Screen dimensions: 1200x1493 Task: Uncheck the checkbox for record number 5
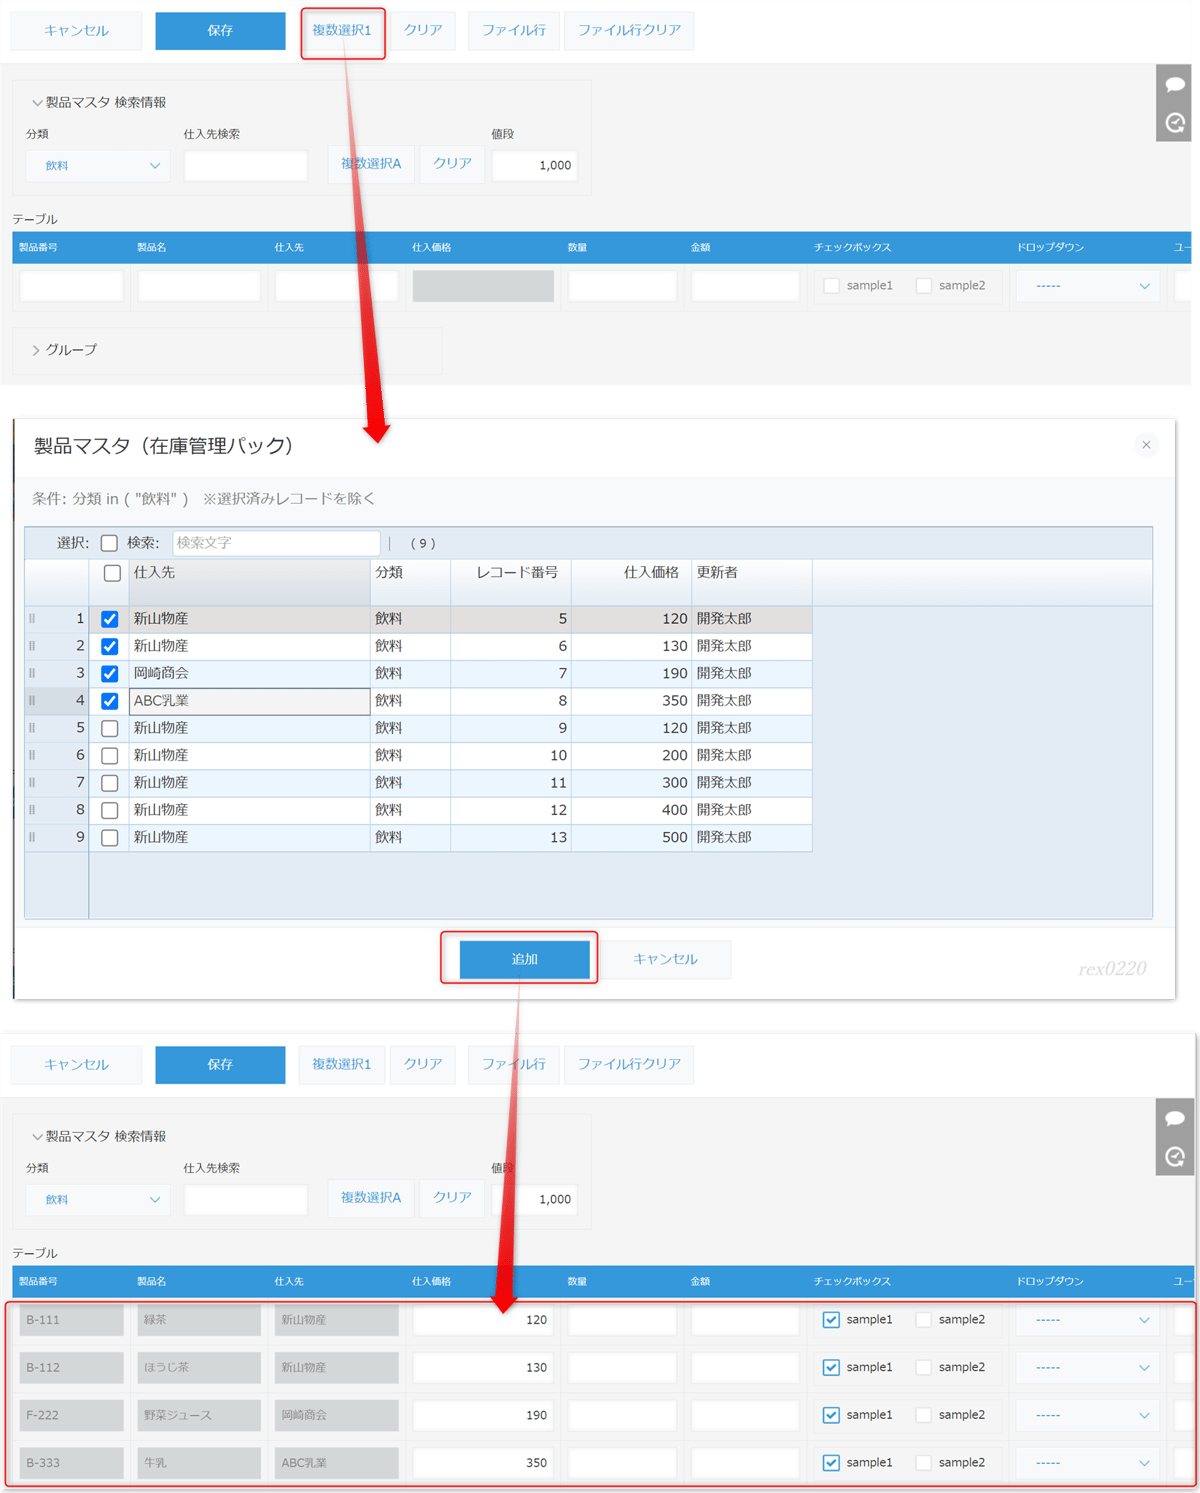point(110,619)
